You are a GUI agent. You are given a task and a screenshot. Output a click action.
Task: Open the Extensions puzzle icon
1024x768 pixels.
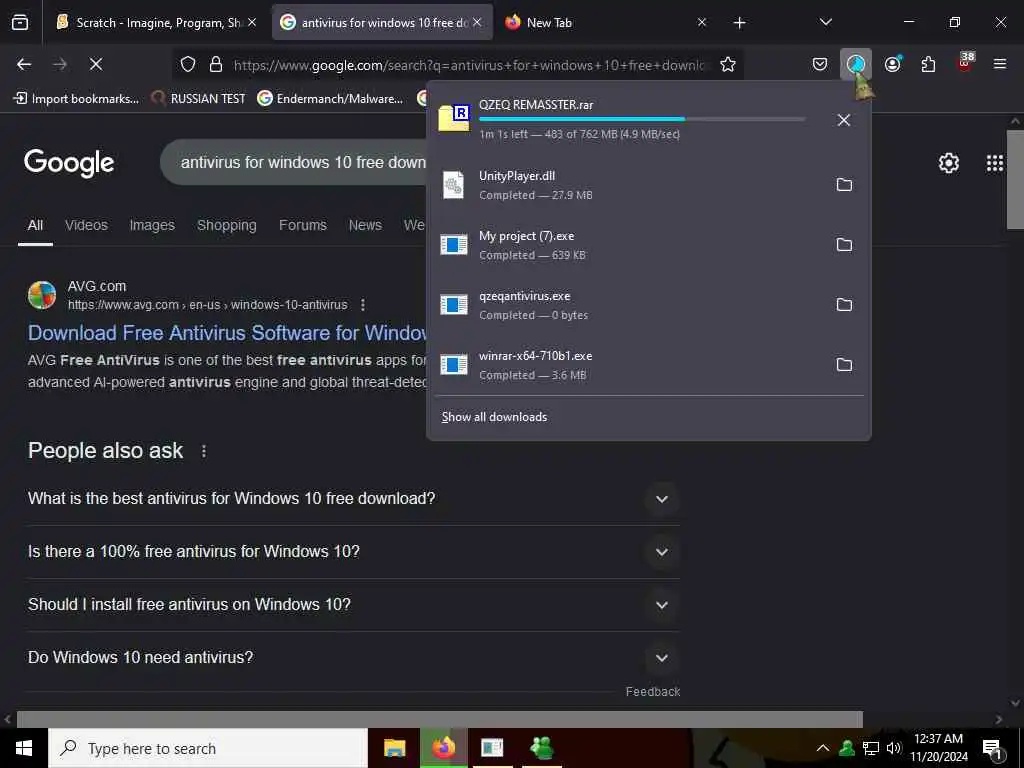928,64
